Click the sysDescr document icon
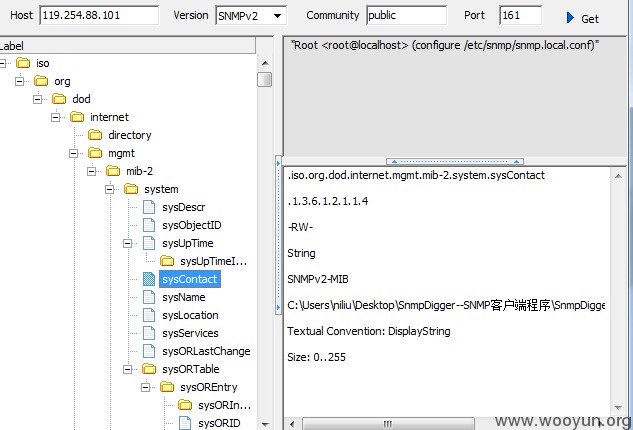 point(149,207)
